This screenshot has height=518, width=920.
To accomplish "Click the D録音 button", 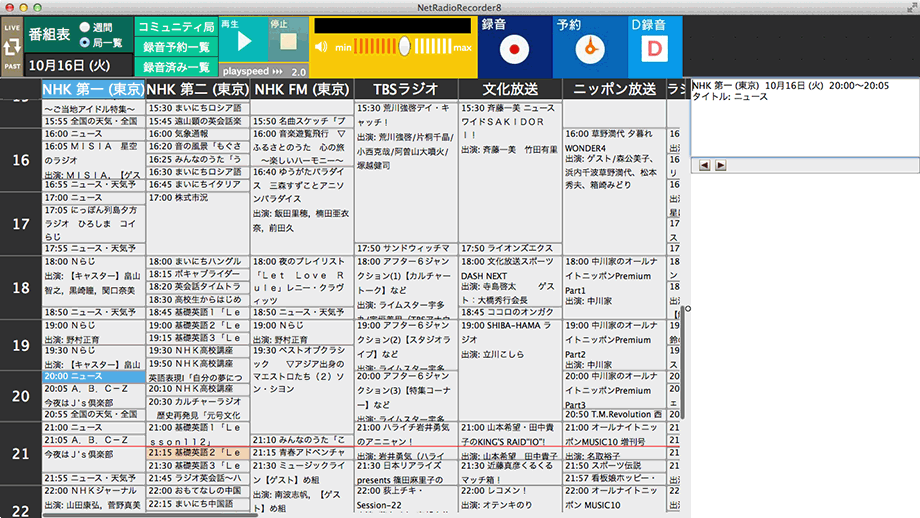I will click(655, 49).
